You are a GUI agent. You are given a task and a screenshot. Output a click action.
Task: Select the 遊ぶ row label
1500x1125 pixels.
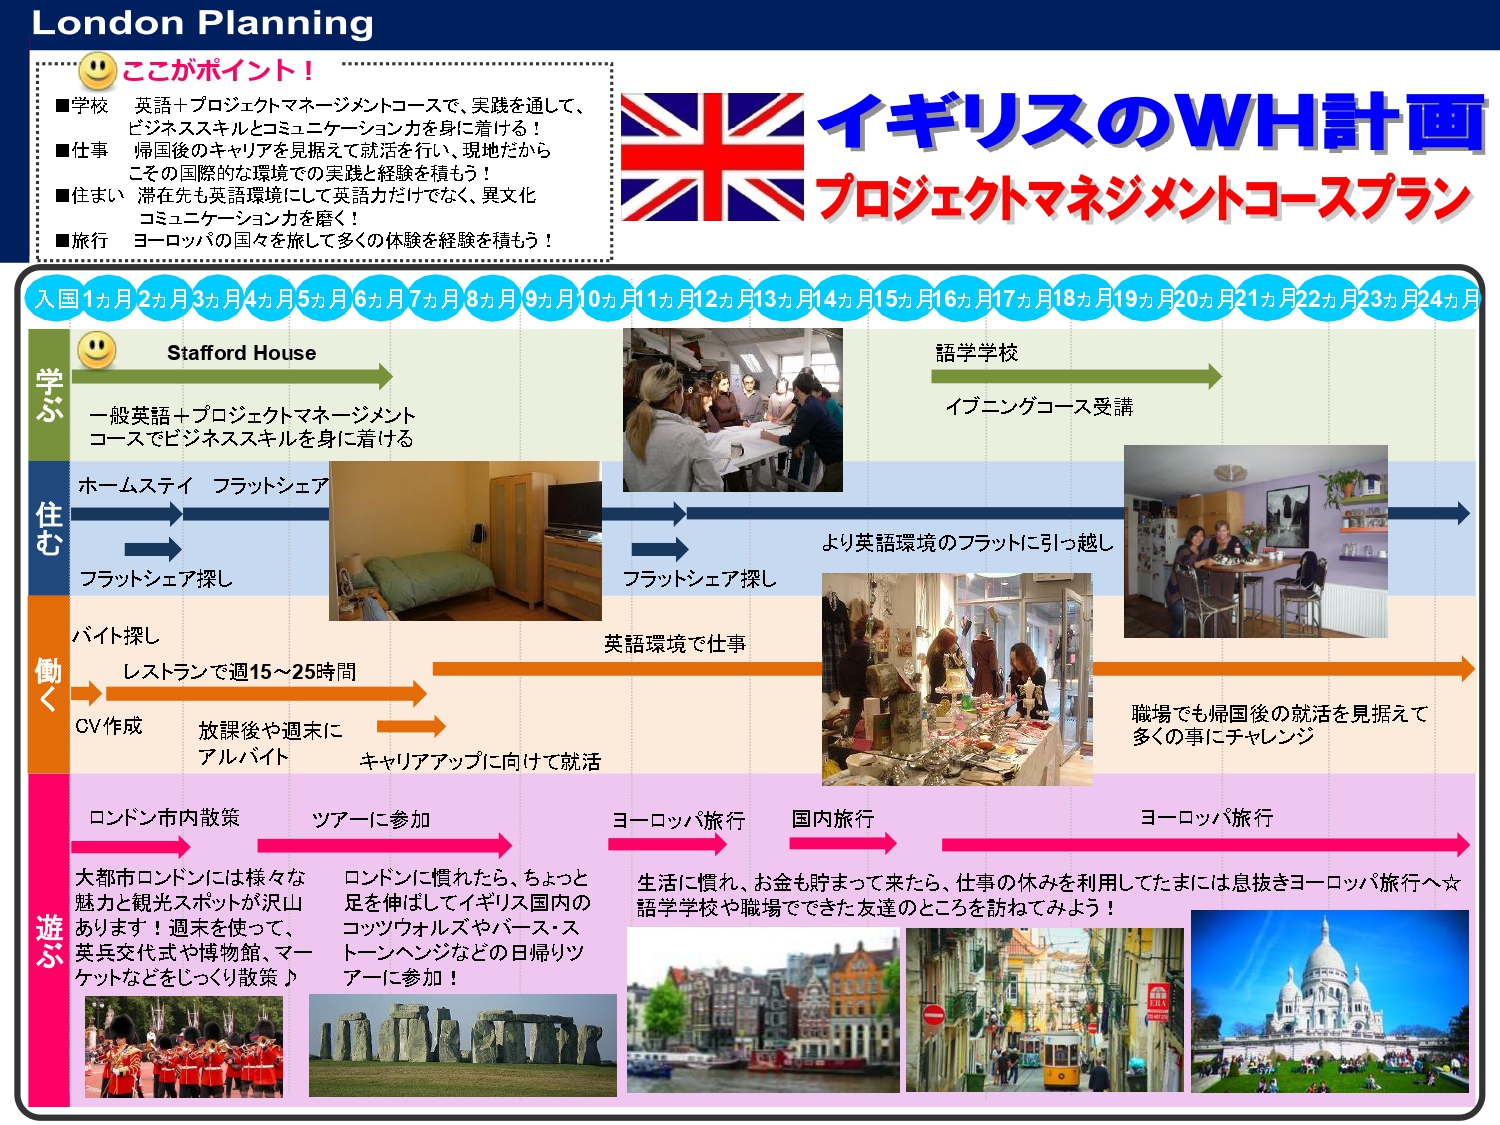pos(49,940)
